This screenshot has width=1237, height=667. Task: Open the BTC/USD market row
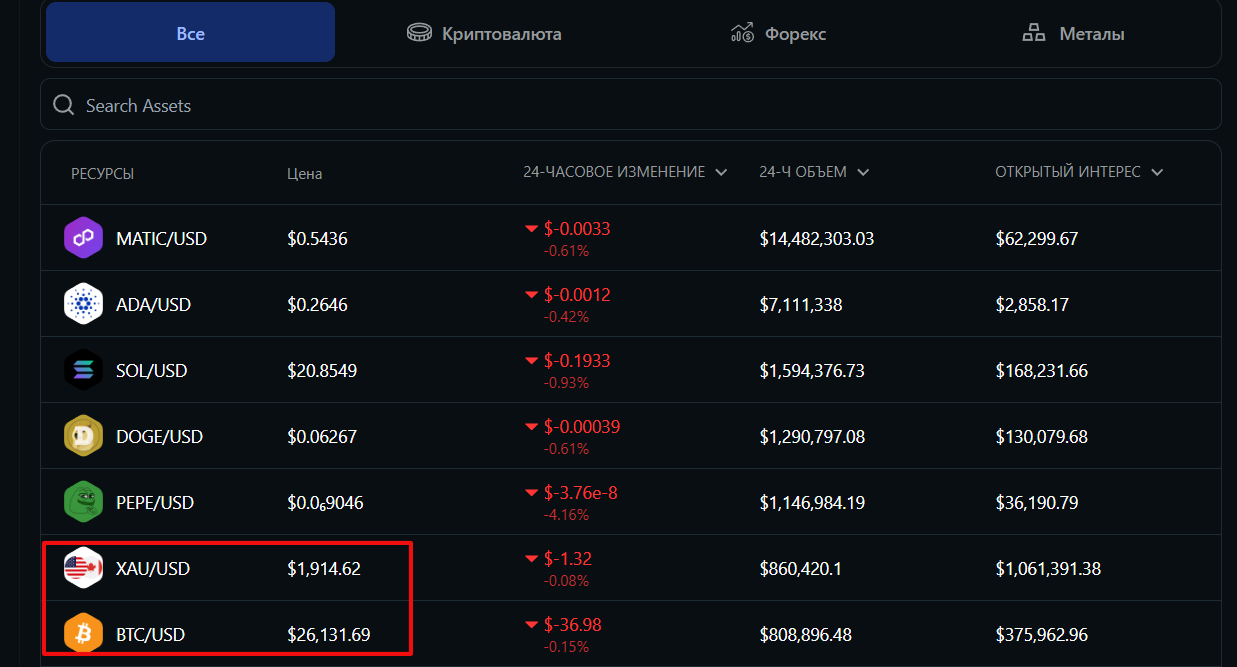[x=631, y=634]
